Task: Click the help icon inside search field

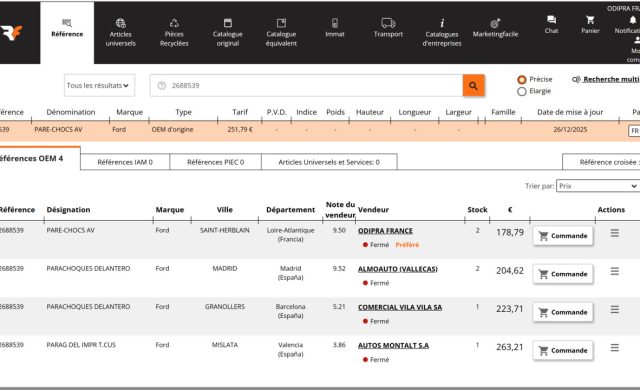Action: (162, 85)
